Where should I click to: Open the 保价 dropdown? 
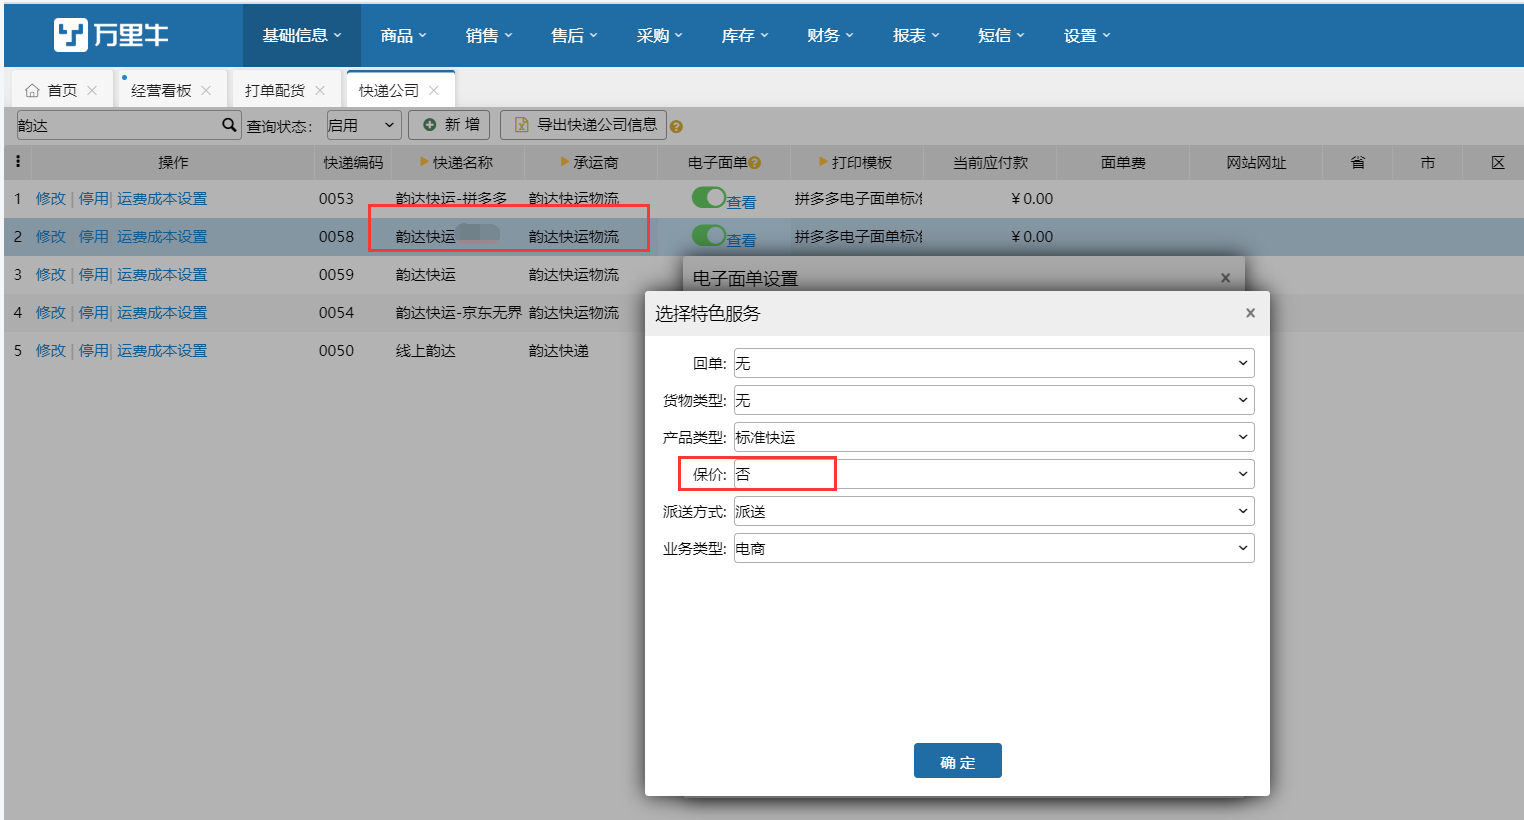994,474
